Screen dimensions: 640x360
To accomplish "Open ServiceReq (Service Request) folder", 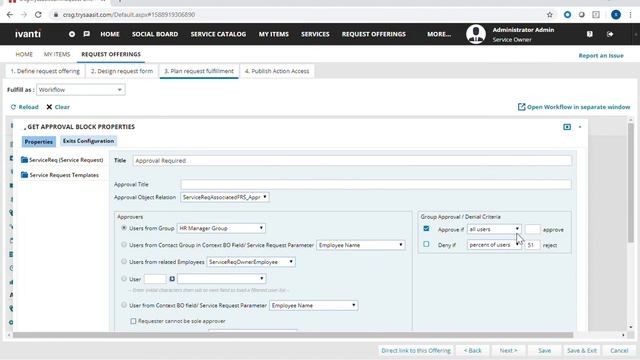I will [62, 160].
